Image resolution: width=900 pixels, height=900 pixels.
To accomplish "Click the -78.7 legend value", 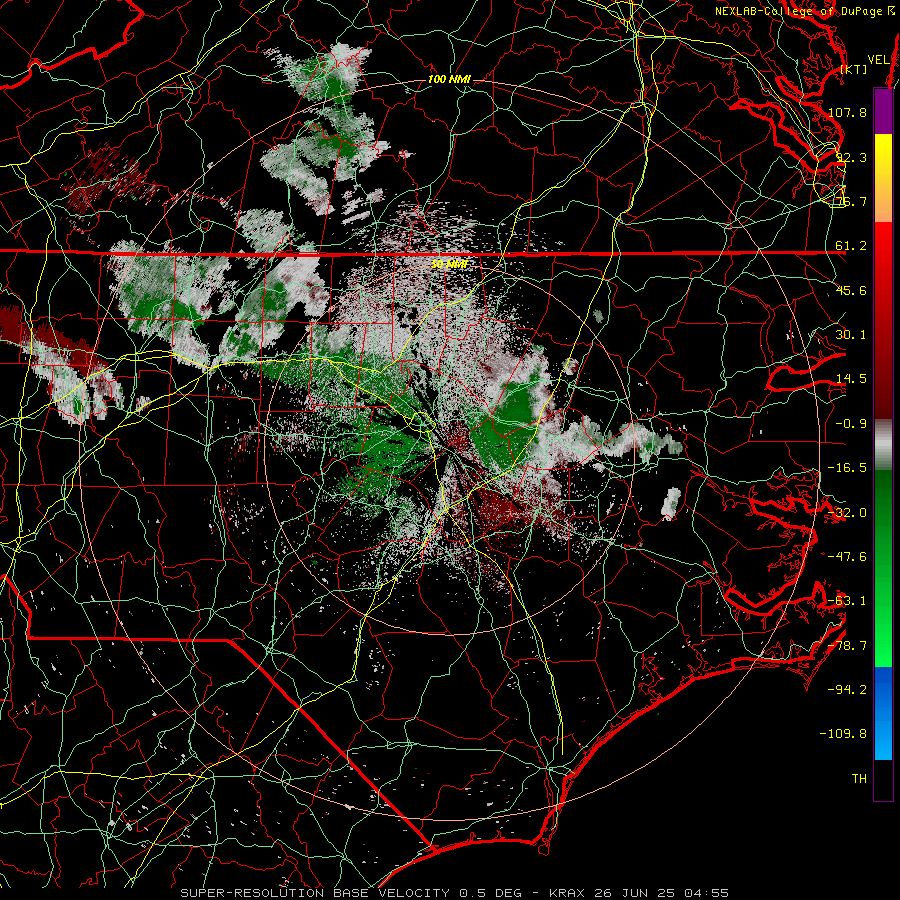I will coord(847,646).
